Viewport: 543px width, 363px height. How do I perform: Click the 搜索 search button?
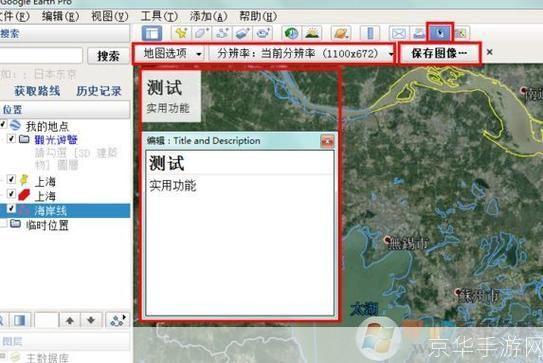[x=108, y=56]
